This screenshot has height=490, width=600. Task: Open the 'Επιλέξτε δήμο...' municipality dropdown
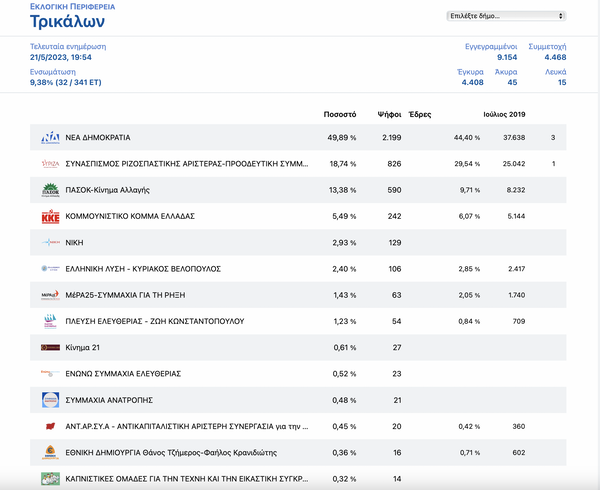click(506, 16)
